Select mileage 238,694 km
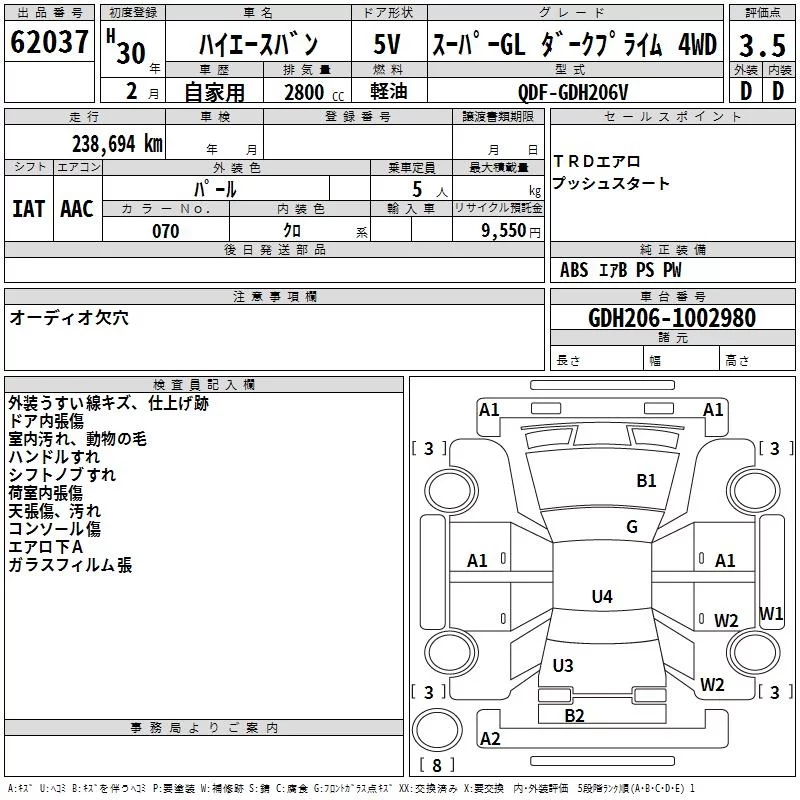Image resolution: width=800 pixels, height=800 pixels. [117, 144]
